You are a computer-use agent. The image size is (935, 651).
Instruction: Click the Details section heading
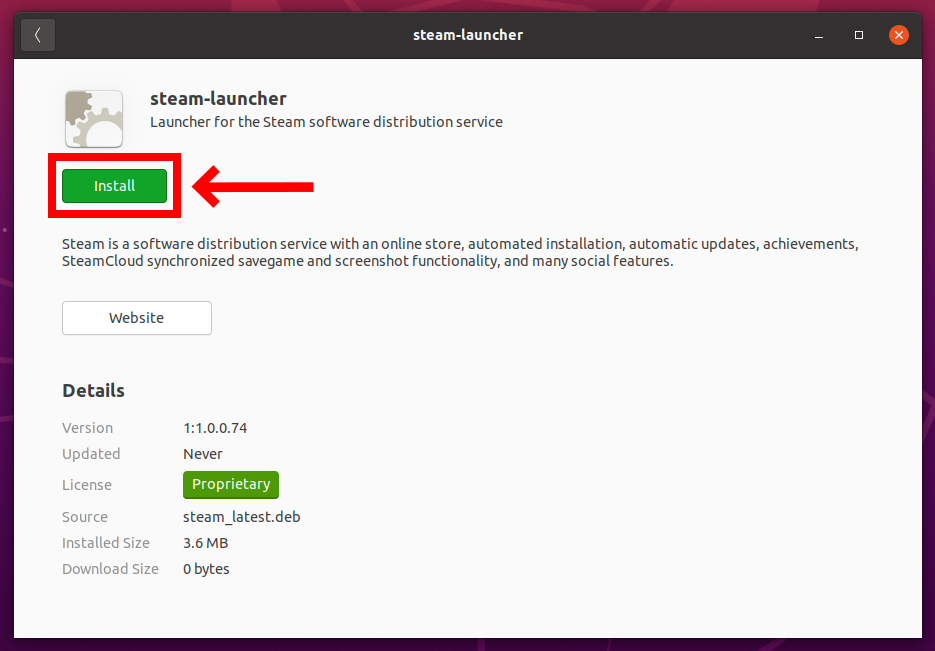(x=94, y=390)
